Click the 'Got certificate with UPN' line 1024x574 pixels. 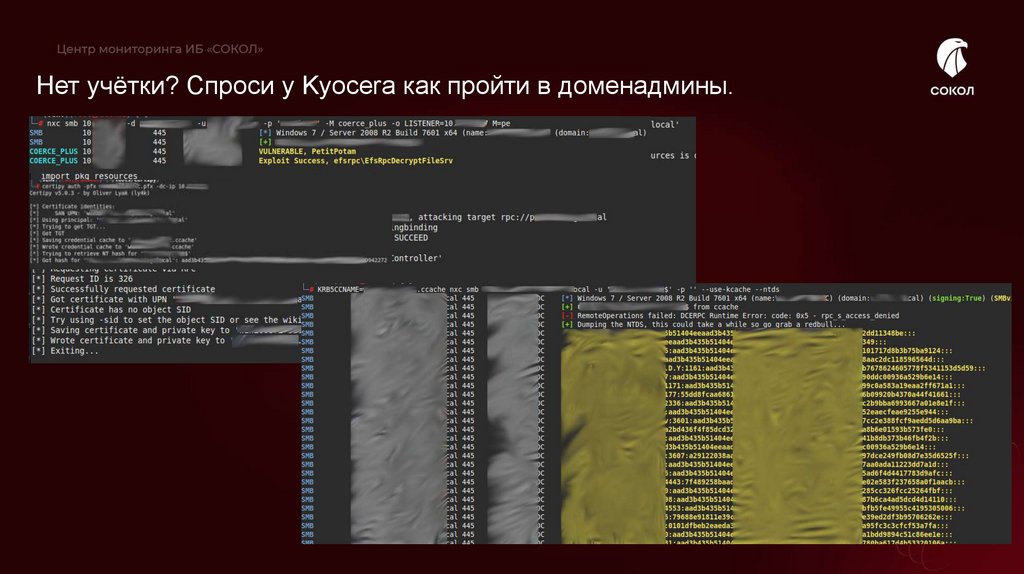click(167, 299)
